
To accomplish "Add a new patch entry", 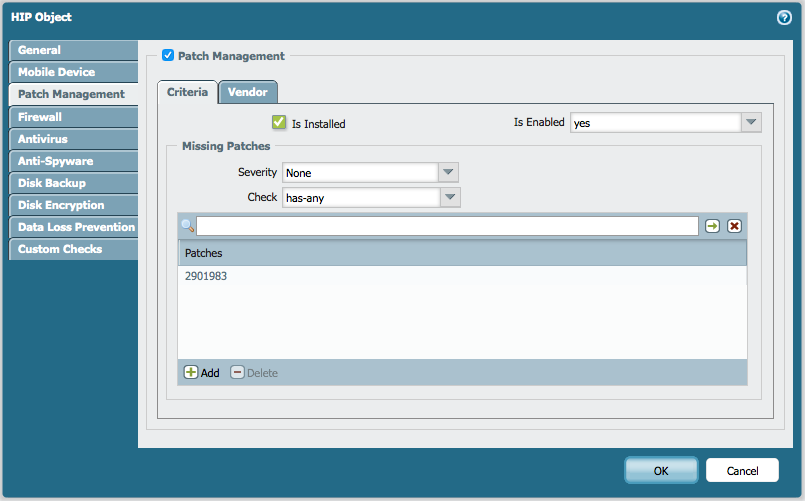I will pos(202,373).
